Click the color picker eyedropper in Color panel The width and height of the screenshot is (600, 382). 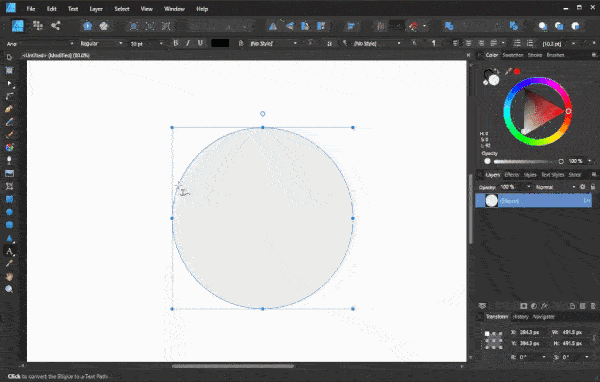click(508, 71)
